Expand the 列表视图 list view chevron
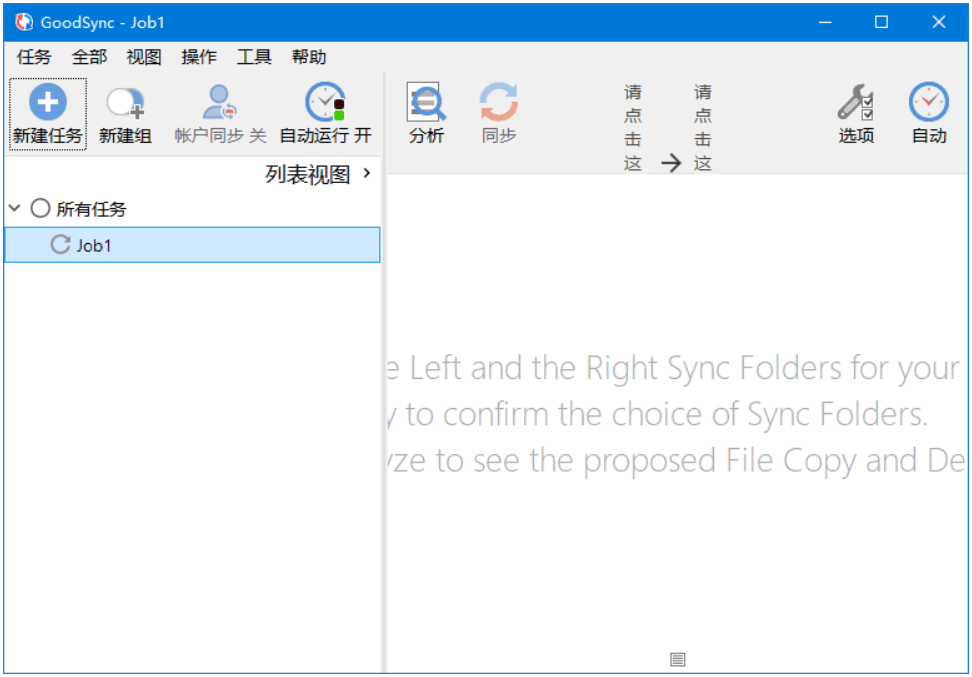Viewport: 972px width, 677px height. (367, 174)
